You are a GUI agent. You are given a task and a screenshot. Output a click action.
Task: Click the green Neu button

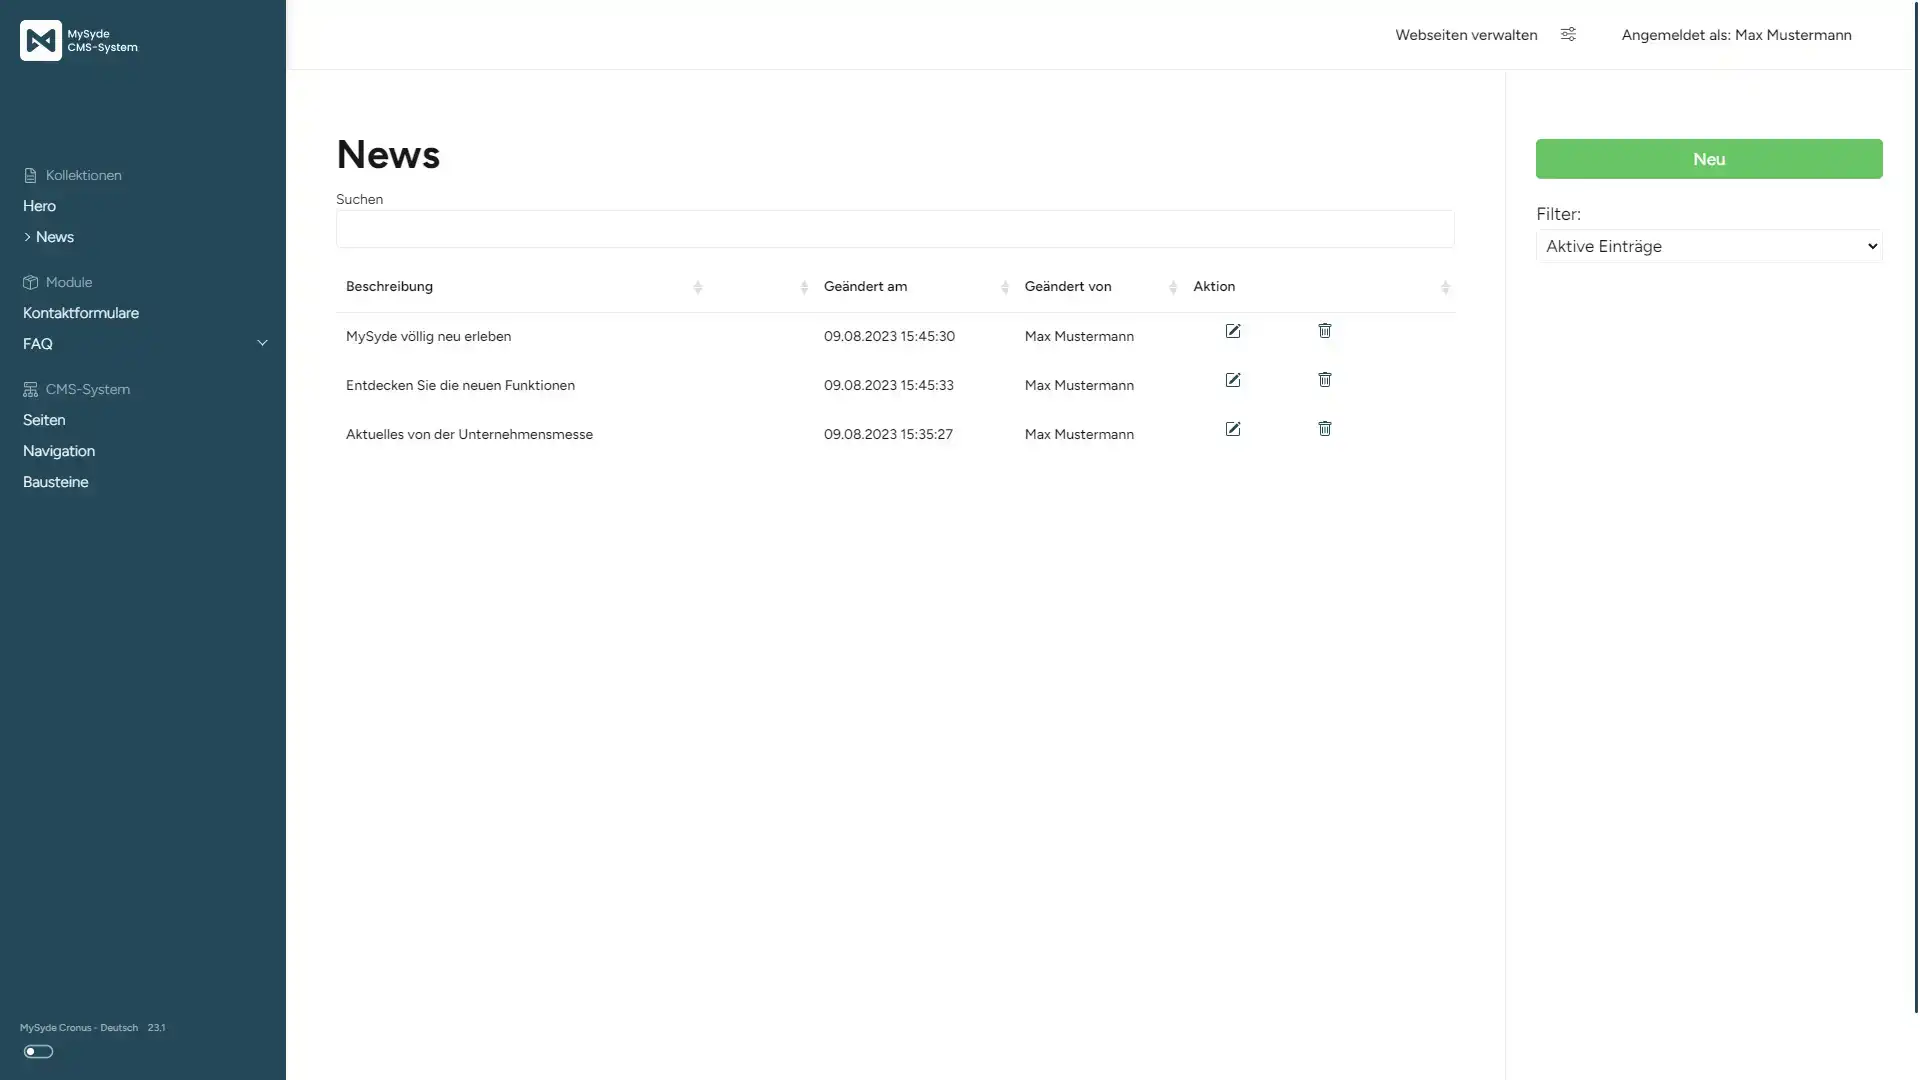point(1709,159)
